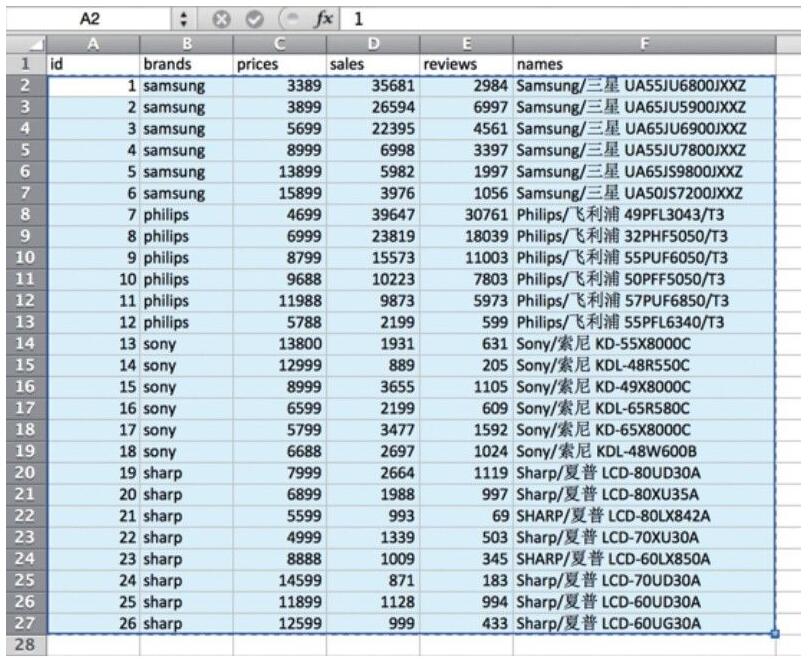Select column B header

(186, 44)
